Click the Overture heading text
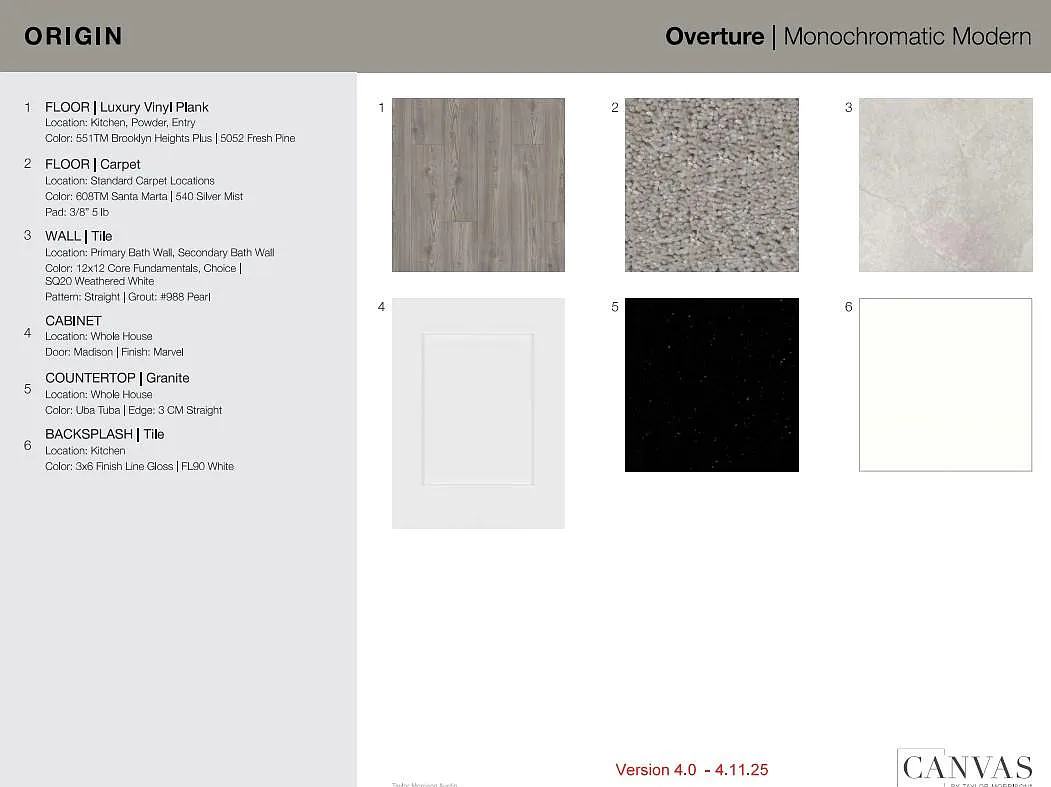Screen dimensions: 1051x787 (x=714, y=37)
